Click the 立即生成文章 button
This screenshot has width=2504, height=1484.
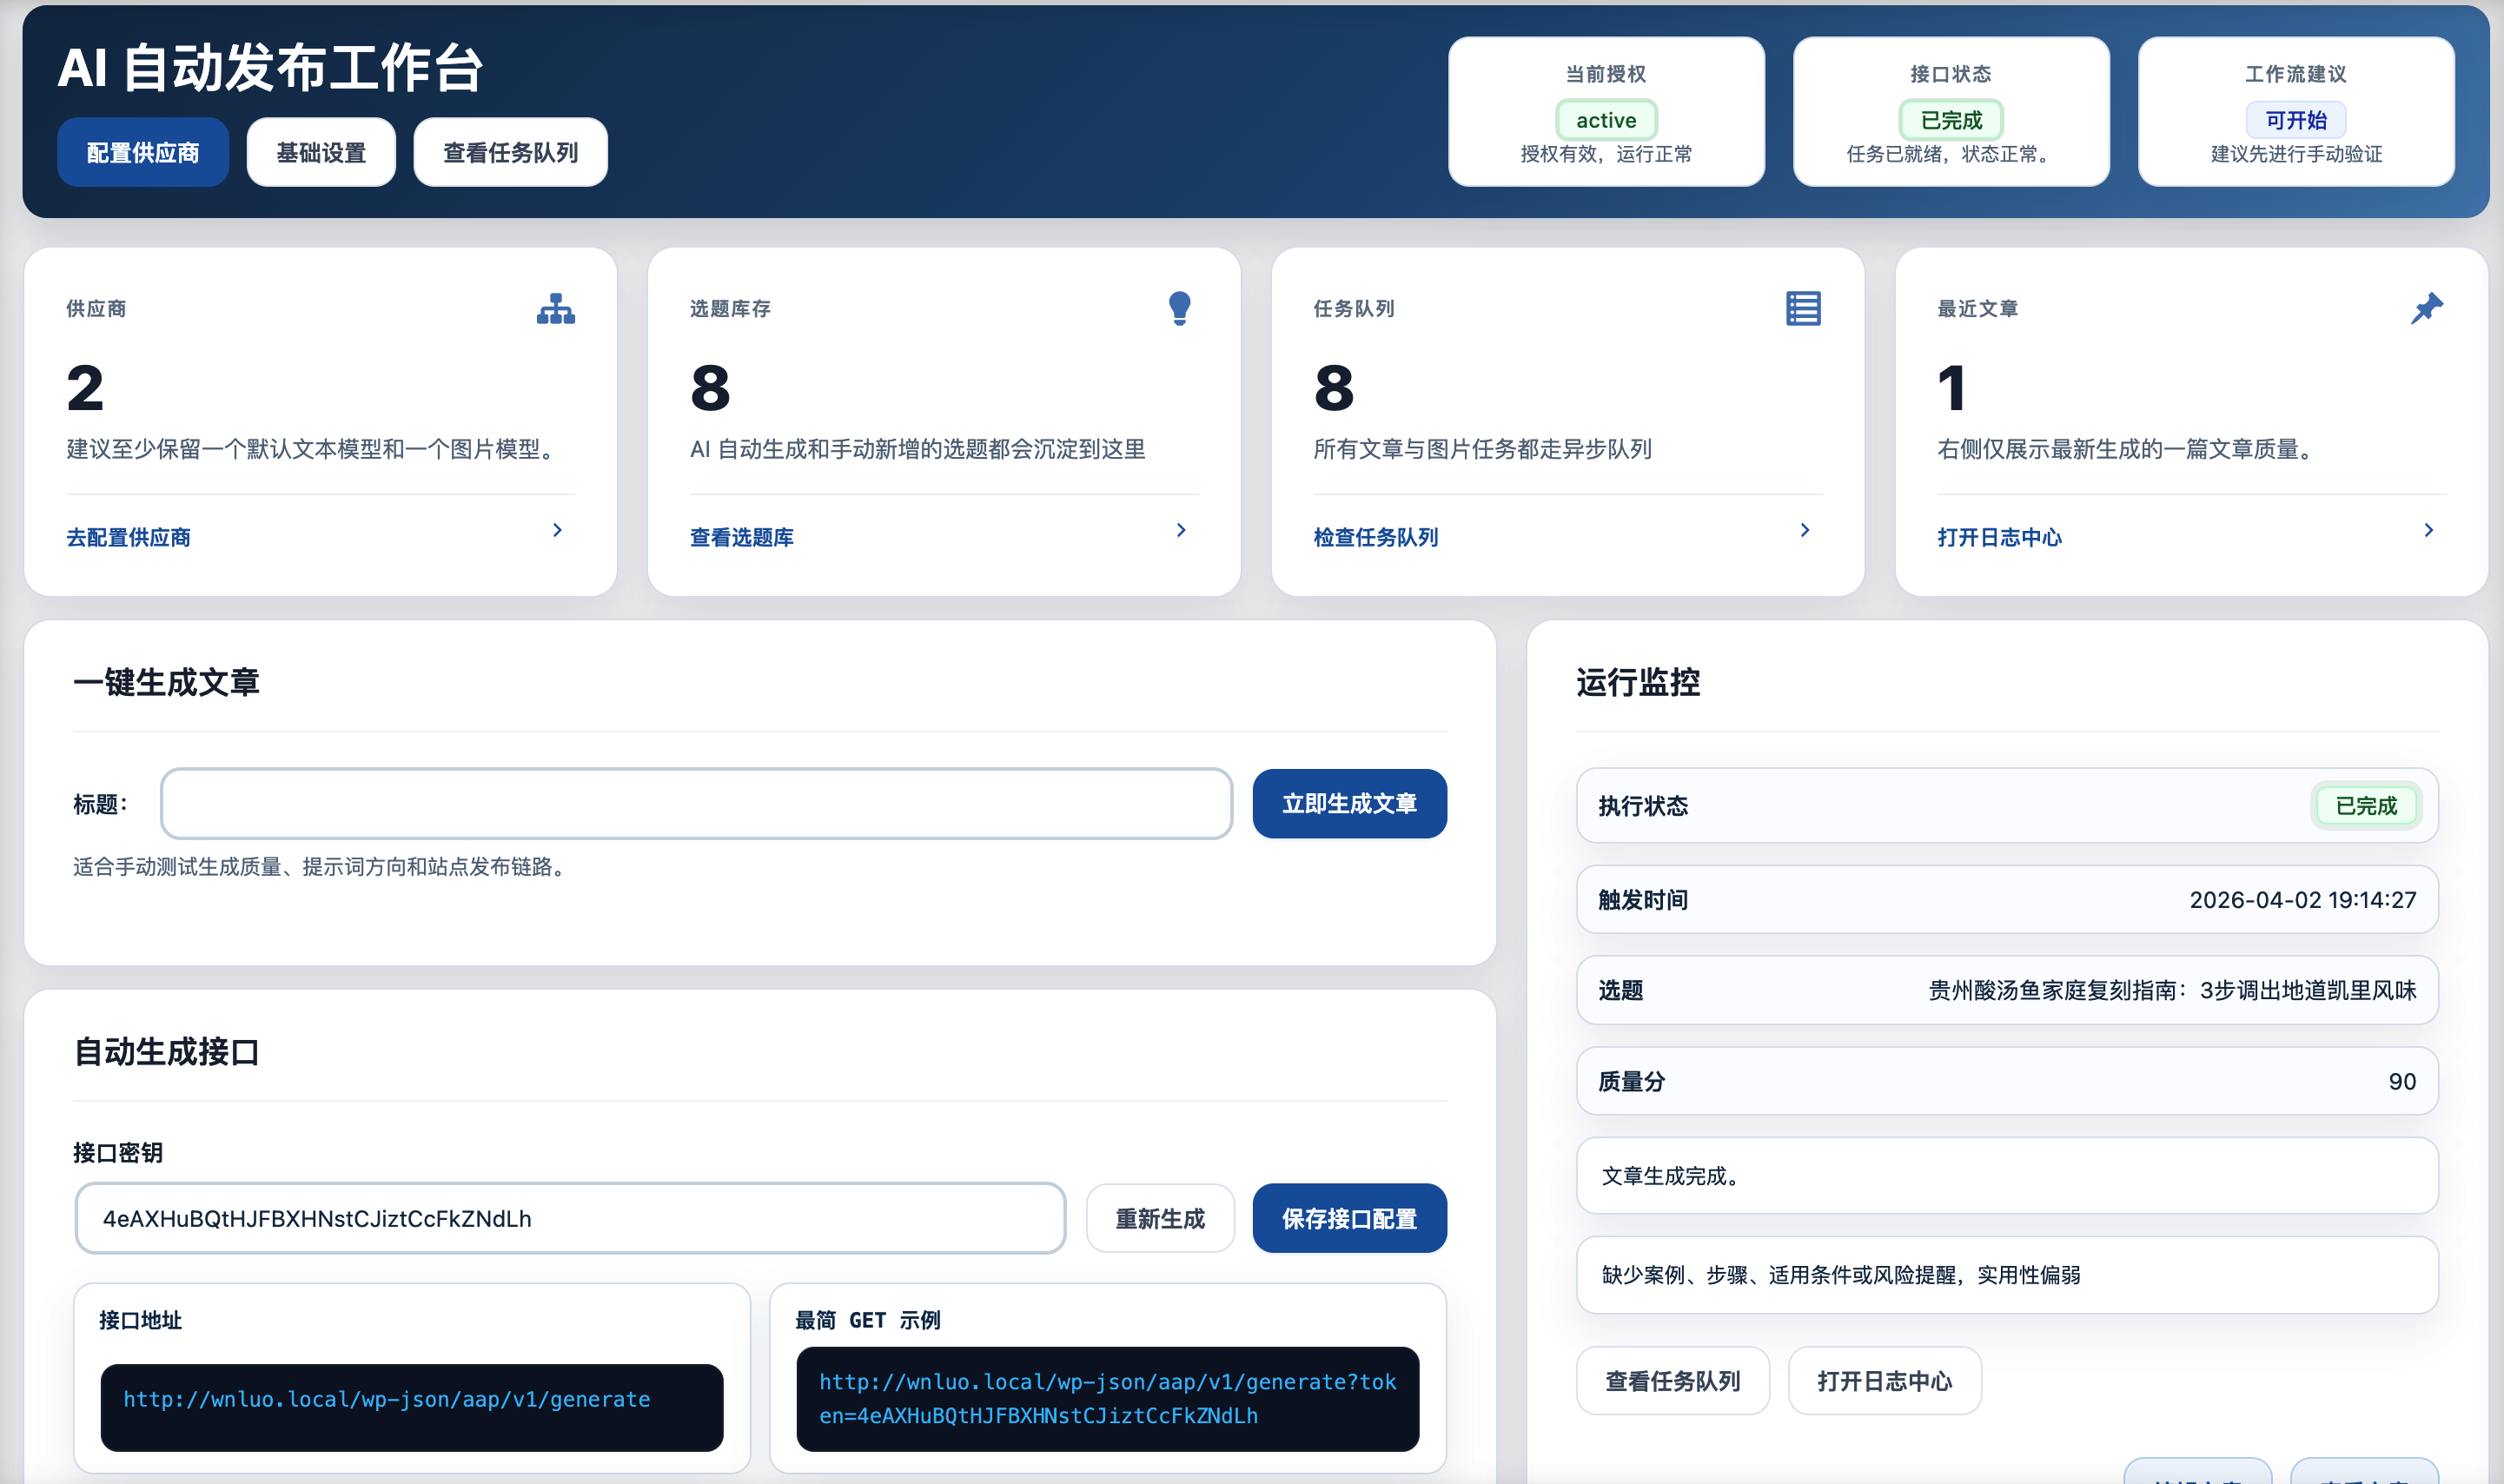pos(1349,804)
